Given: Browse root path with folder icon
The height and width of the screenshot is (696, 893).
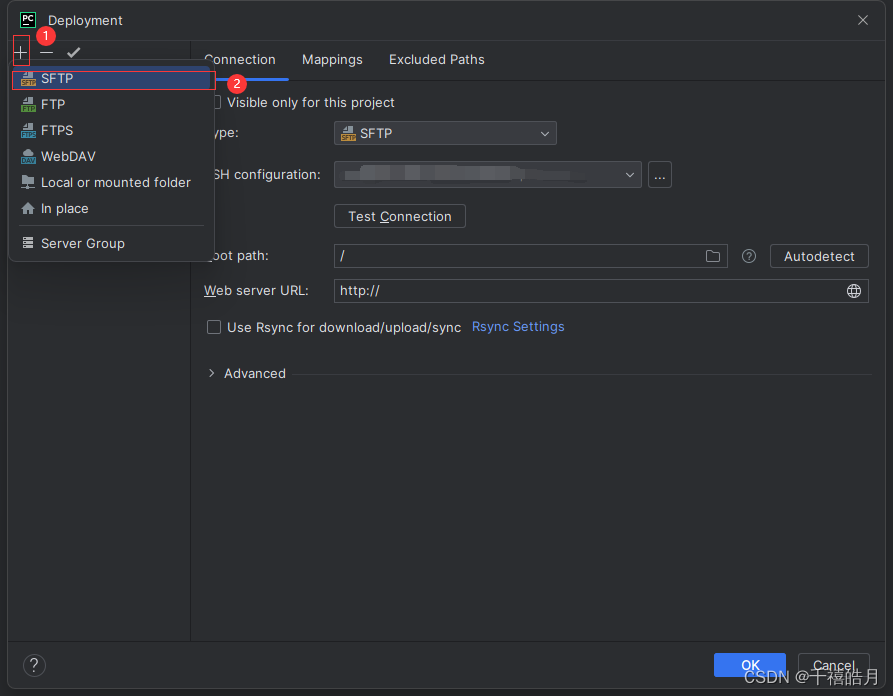Looking at the screenshot, I should [712, 256].
